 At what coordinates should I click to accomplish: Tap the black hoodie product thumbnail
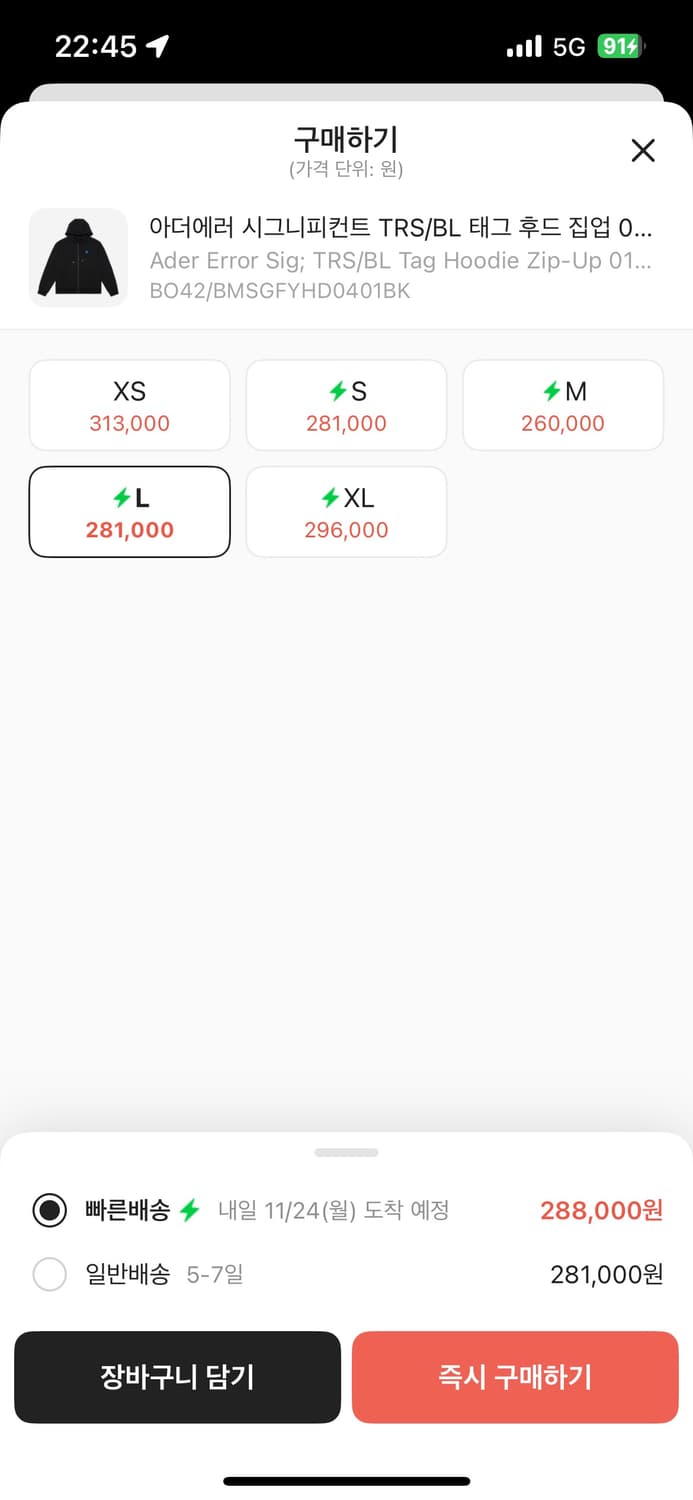tap(78, 257)
